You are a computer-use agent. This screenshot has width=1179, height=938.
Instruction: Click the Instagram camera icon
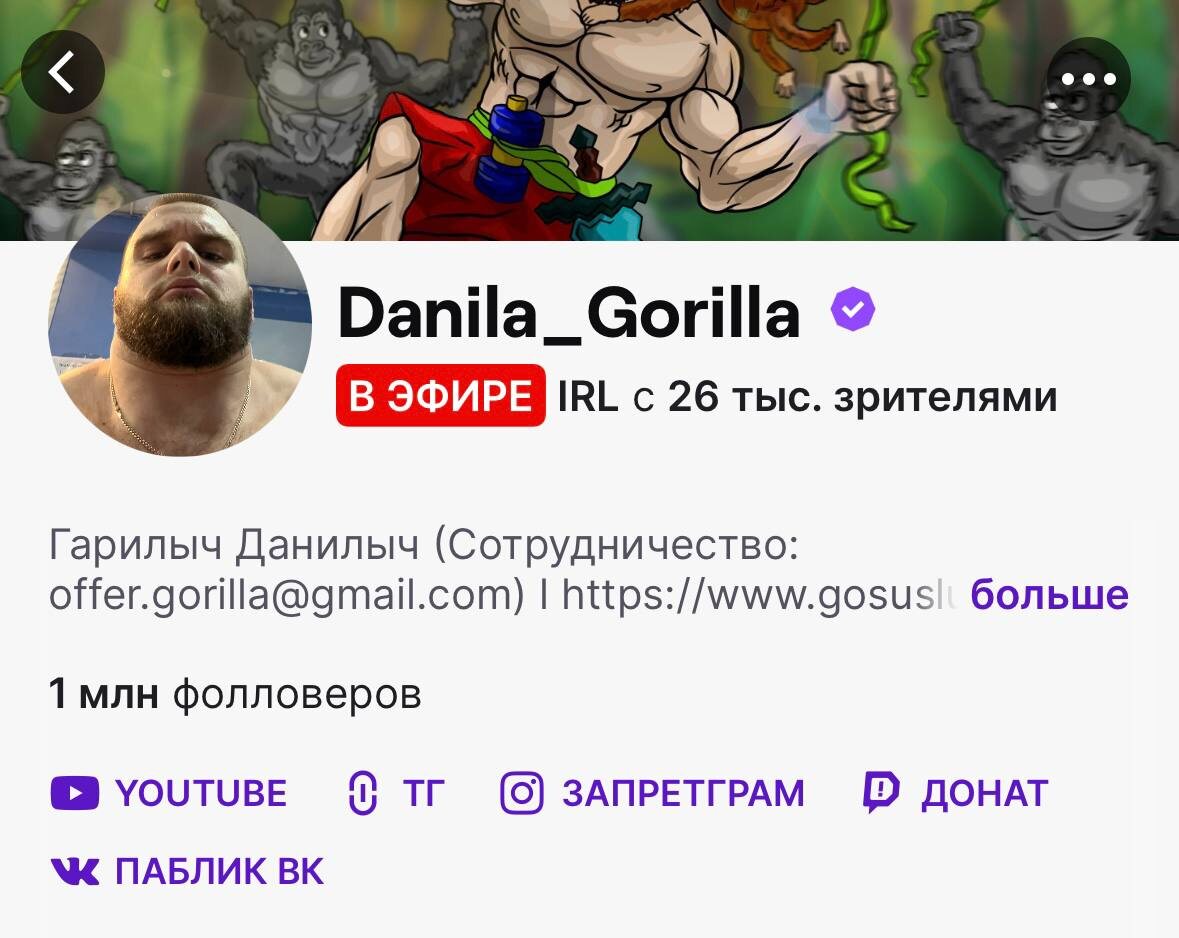[x=522, y=793]
